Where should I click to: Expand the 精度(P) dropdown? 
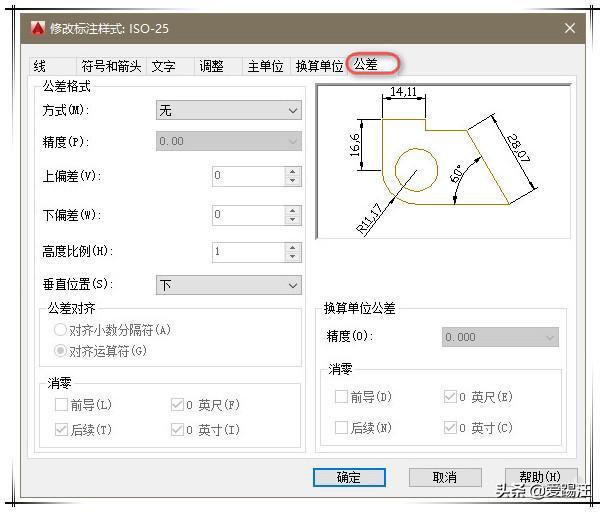click(x=229, y=141)
